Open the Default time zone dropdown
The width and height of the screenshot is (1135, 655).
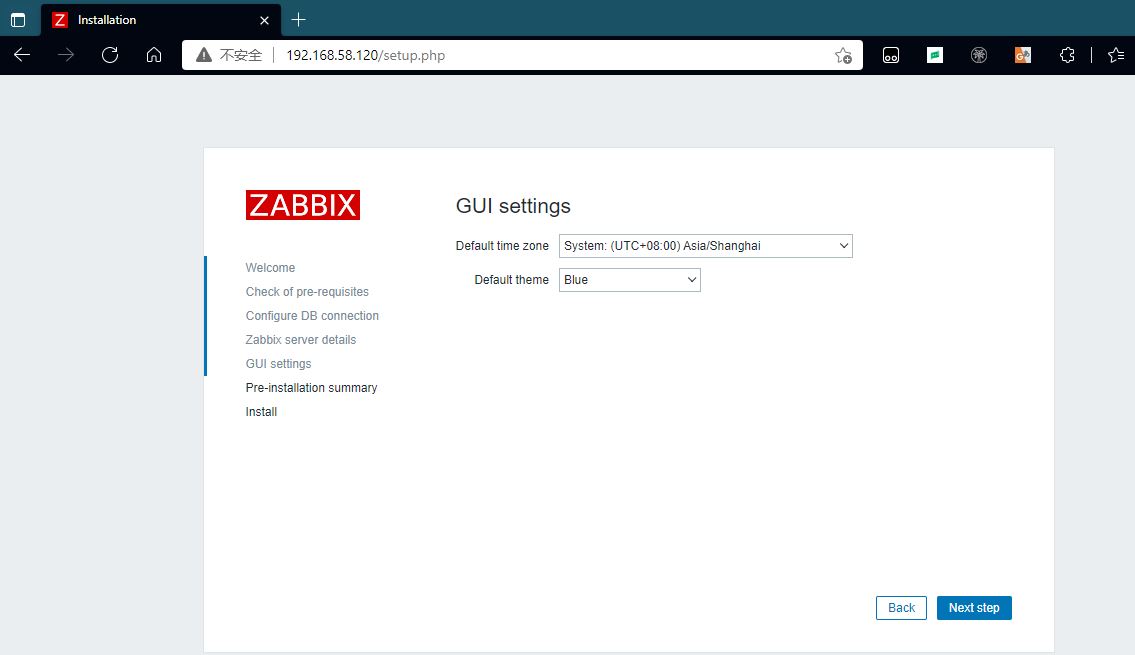pos(706,246)
